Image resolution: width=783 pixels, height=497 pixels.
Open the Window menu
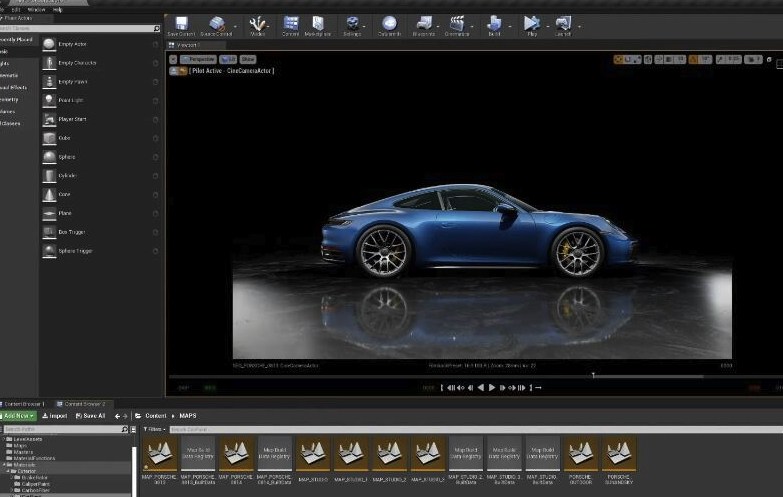pos(36,9)
